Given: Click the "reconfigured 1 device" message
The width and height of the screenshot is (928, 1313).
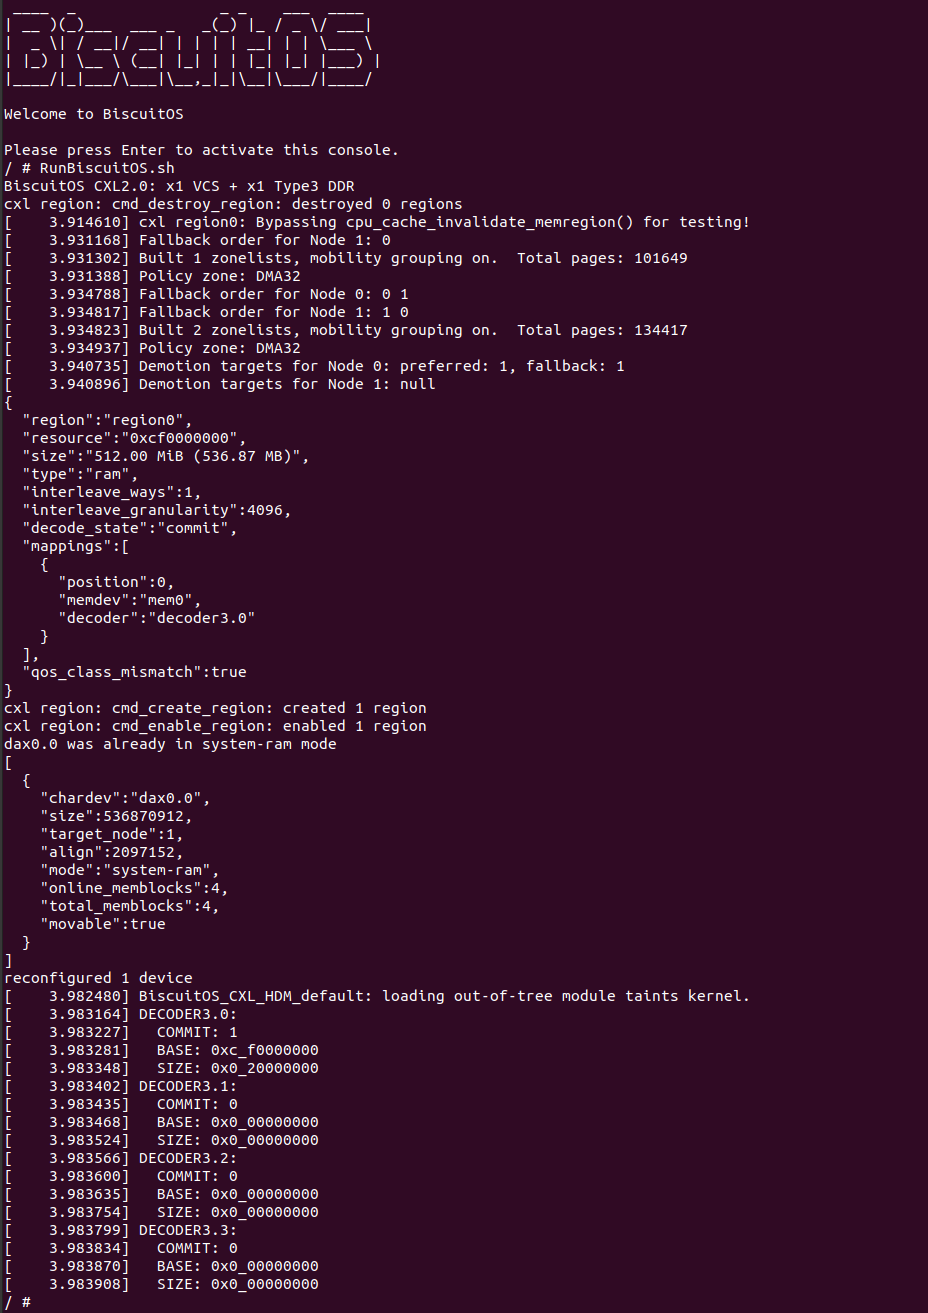Looking at the screenshot, I should [98, 978].
